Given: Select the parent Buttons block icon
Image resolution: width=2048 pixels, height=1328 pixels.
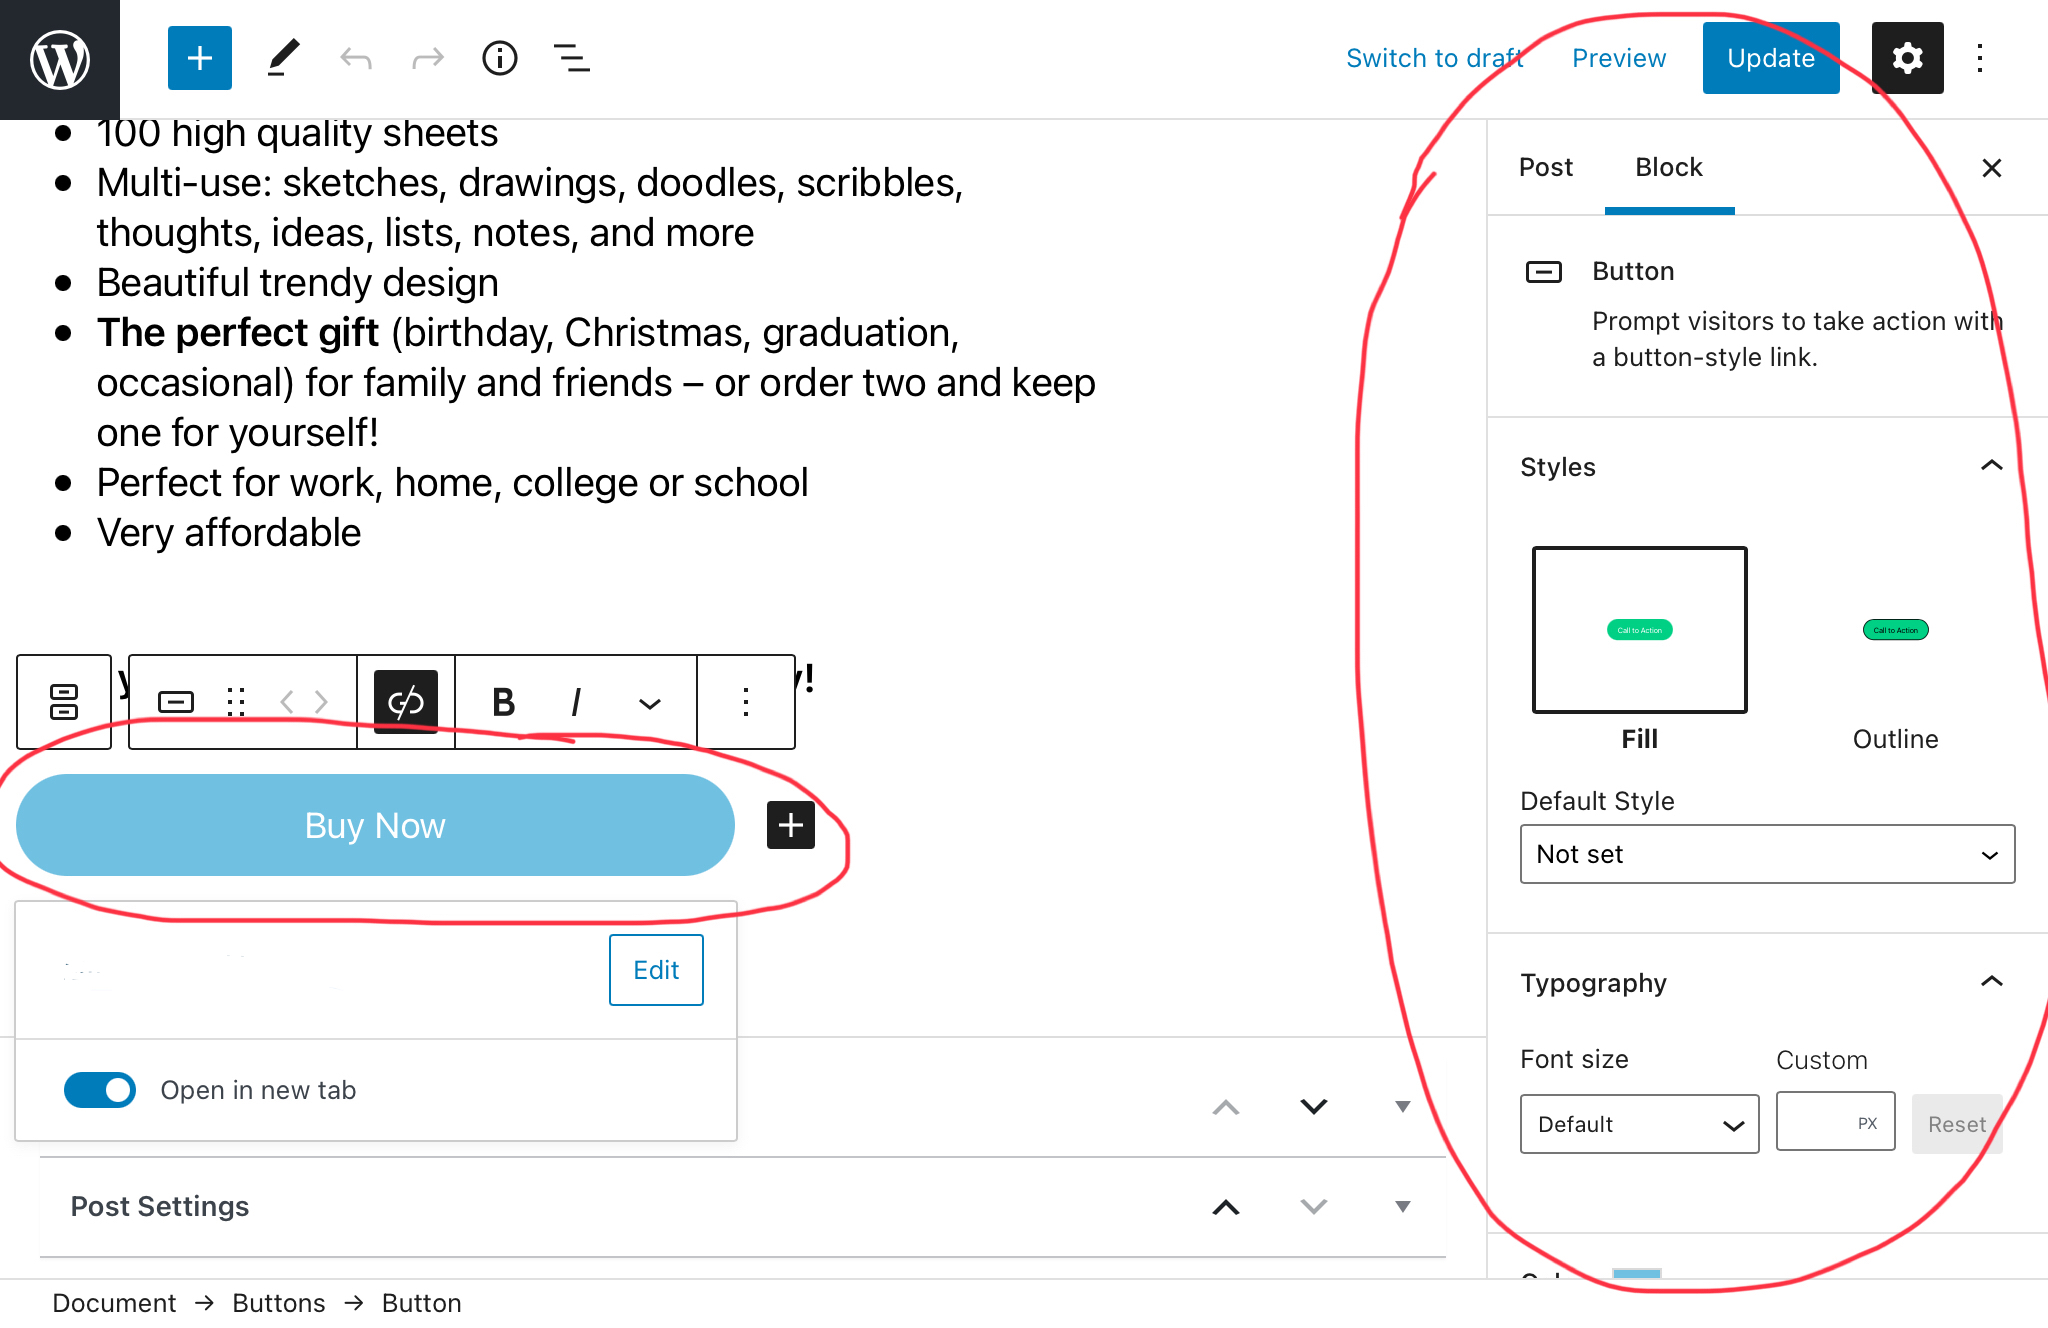Looking at the screenshot, I should tap(64, 702).
